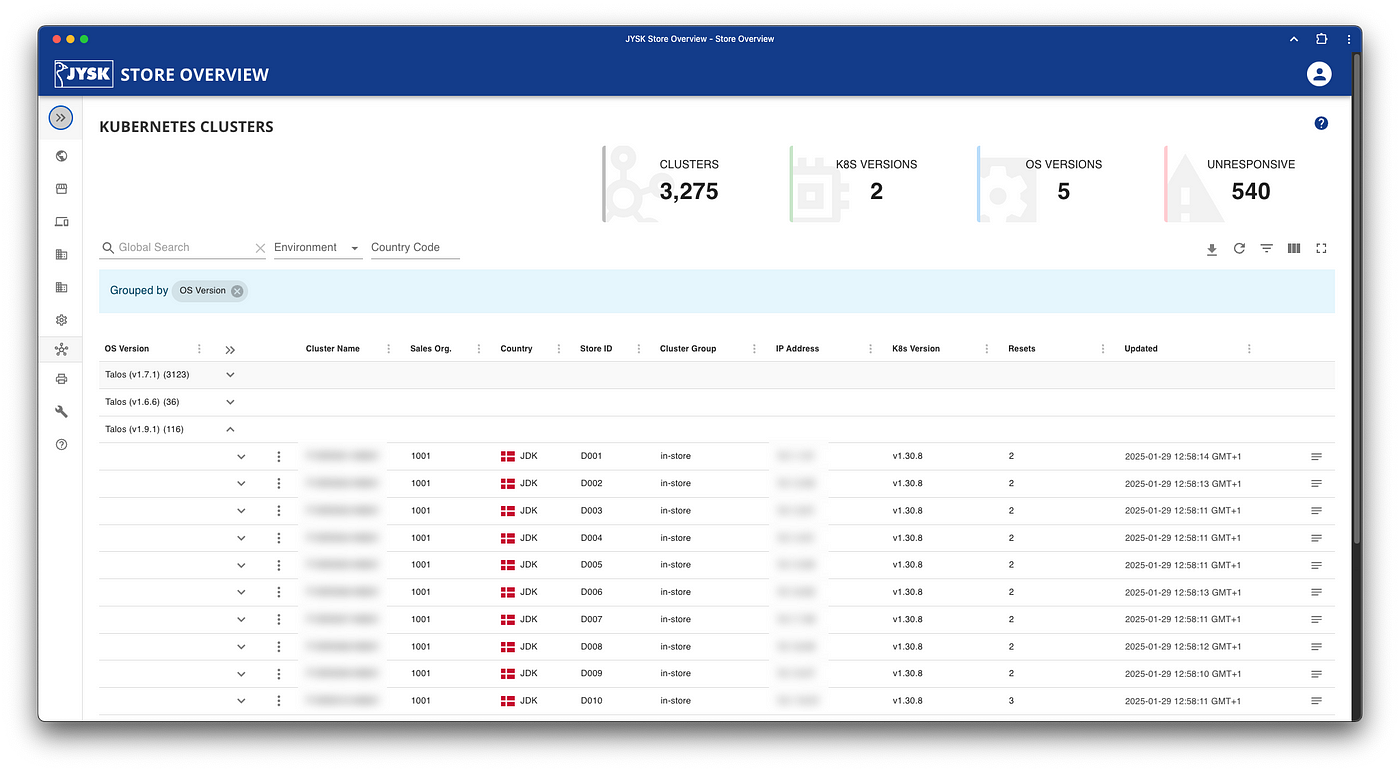Expand the Talos (v1.7.1) group
The width and height of the screenshot is (1400, 772).
pos(230,375)
